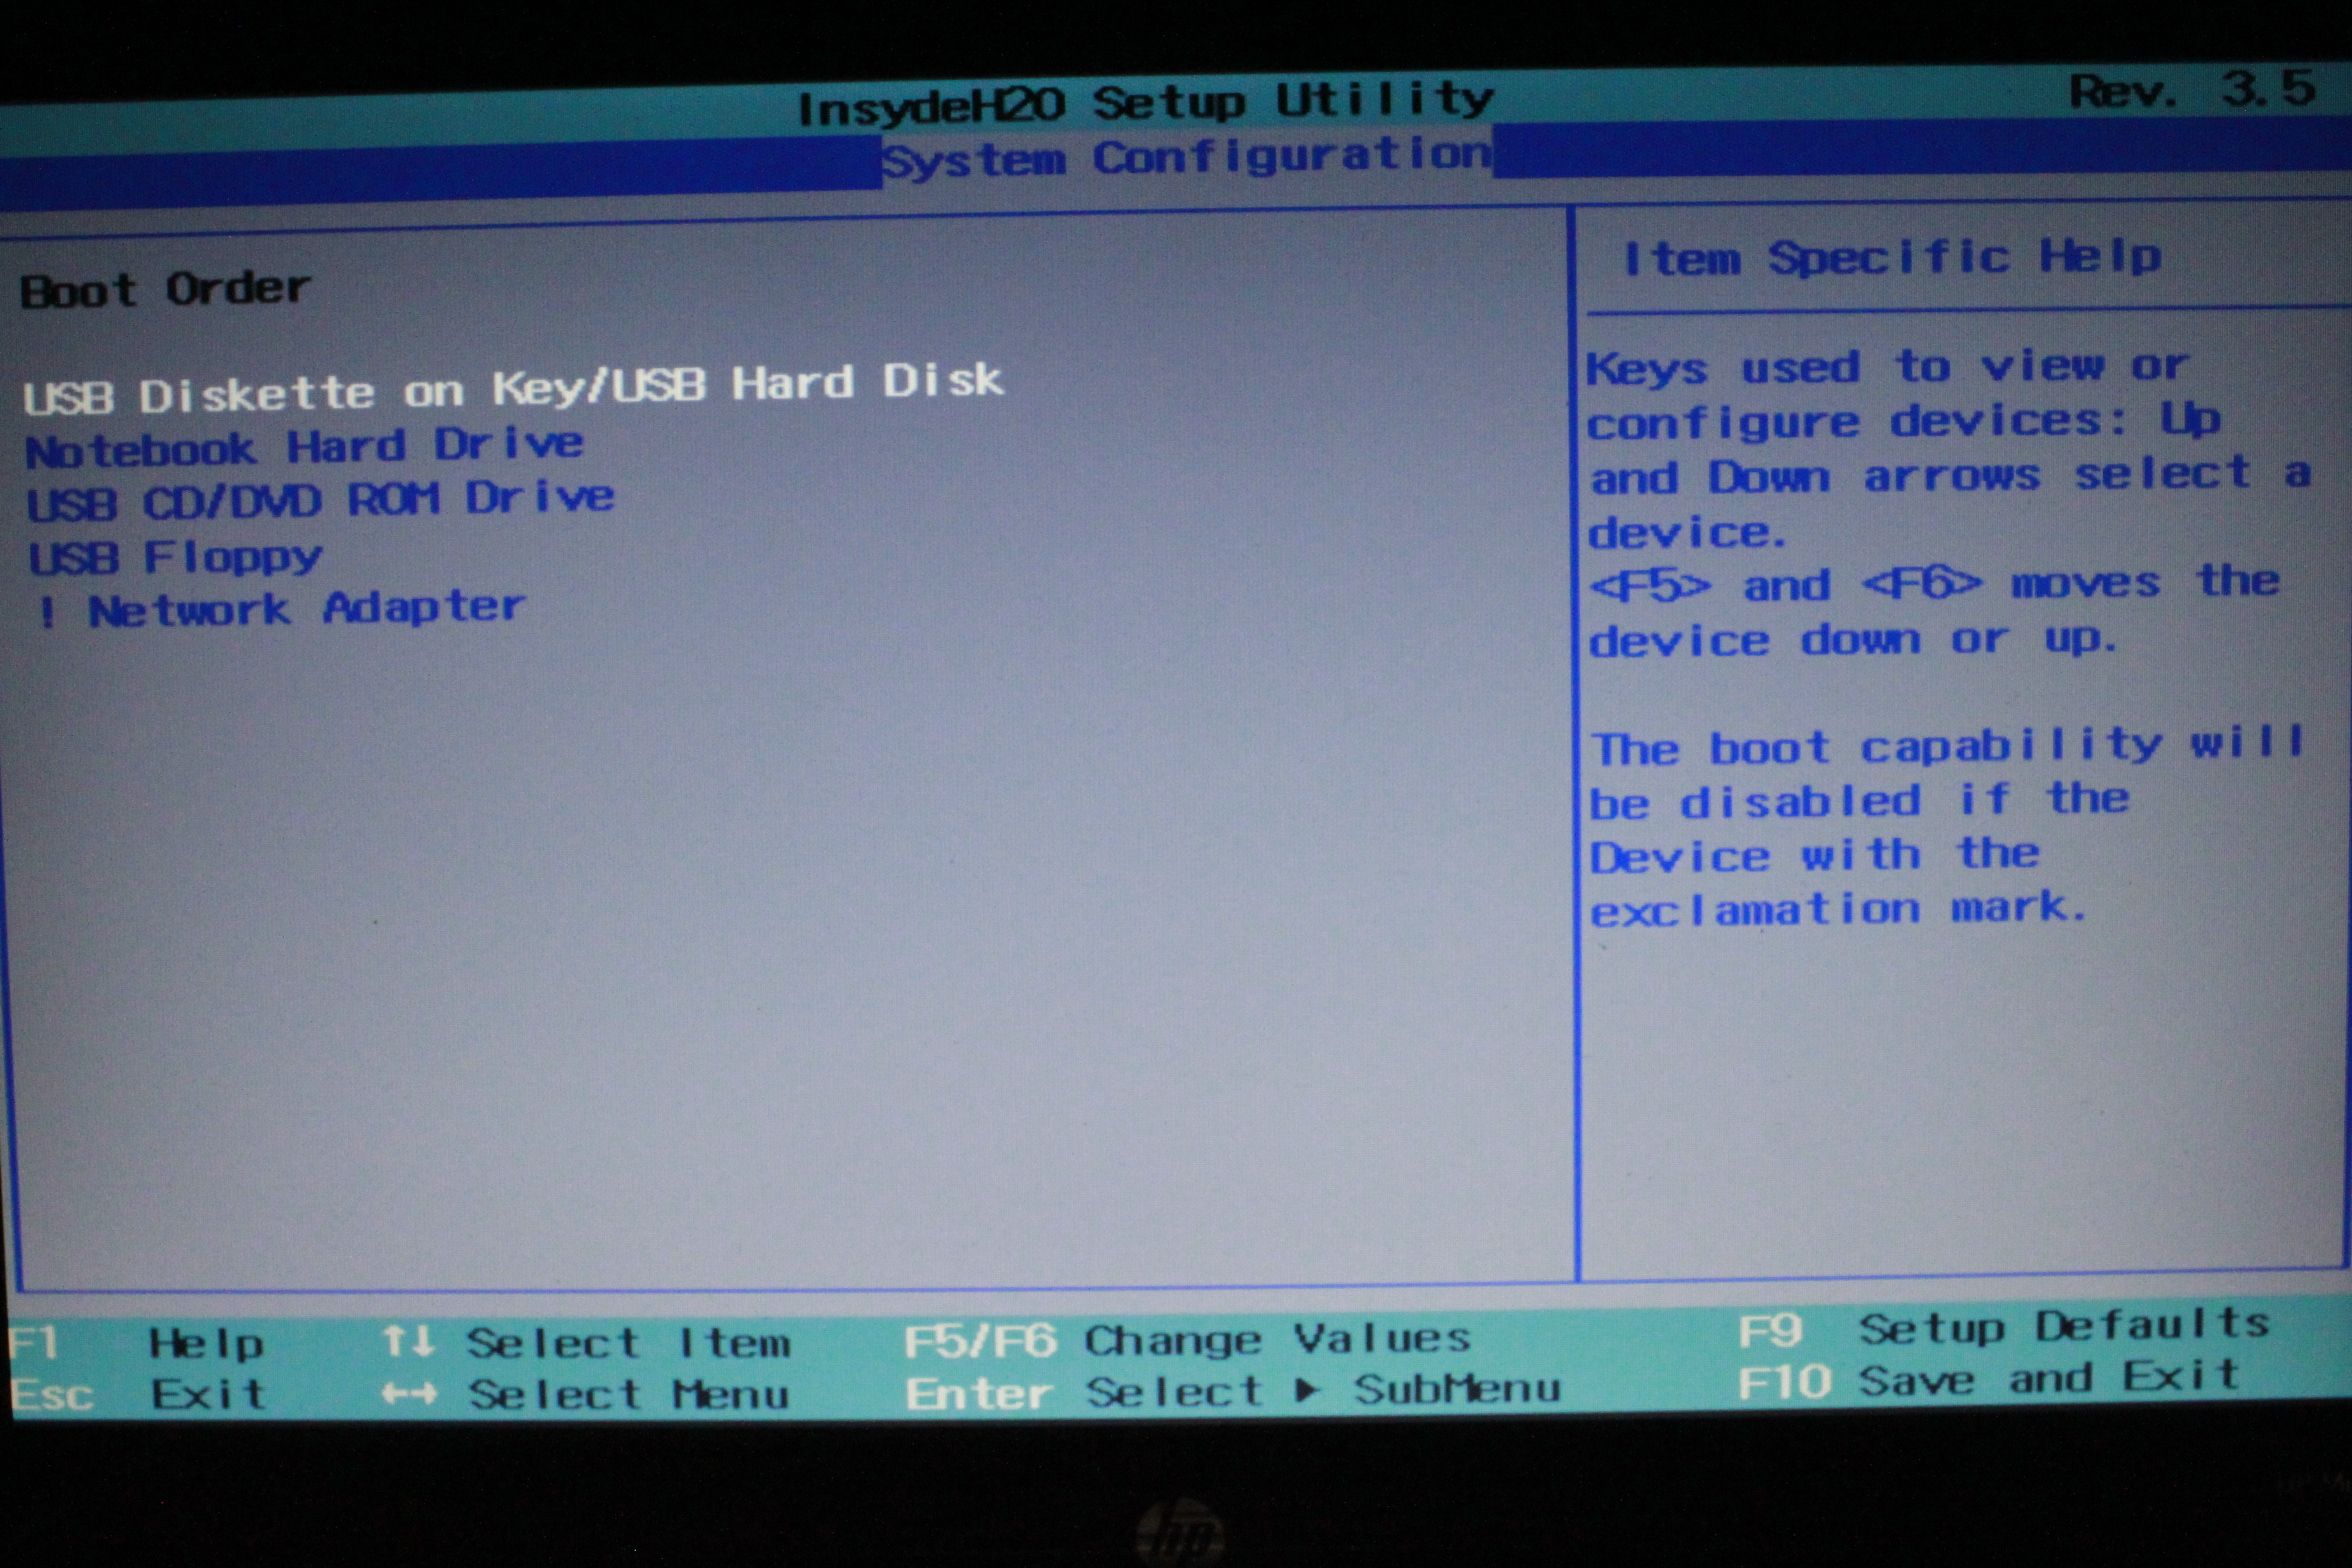This screenshot has width=2352, height=1568.
Task: Click the Enter Select SubMenu hint
Action: click(1230, 1392)
